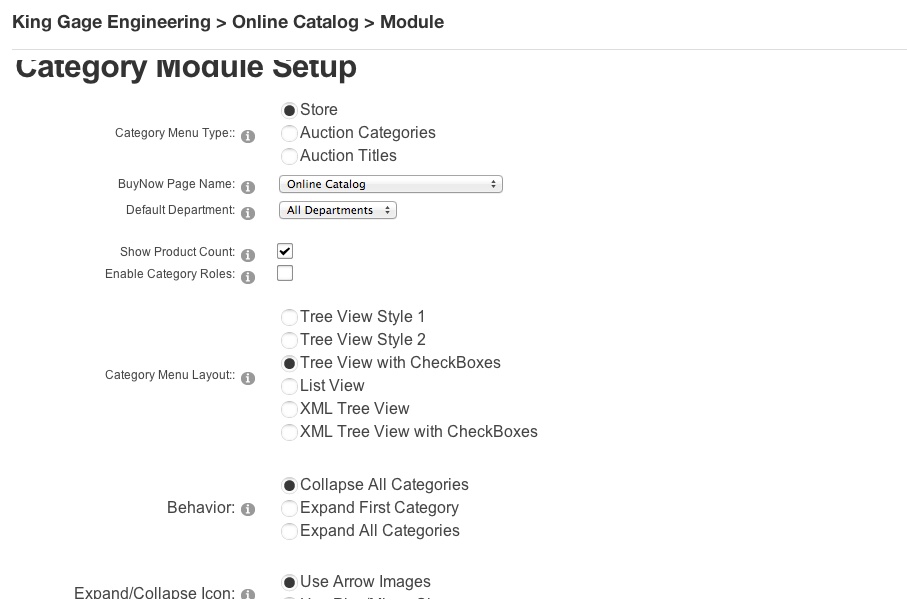Select the Auction Titles radio option

(289, 157)
